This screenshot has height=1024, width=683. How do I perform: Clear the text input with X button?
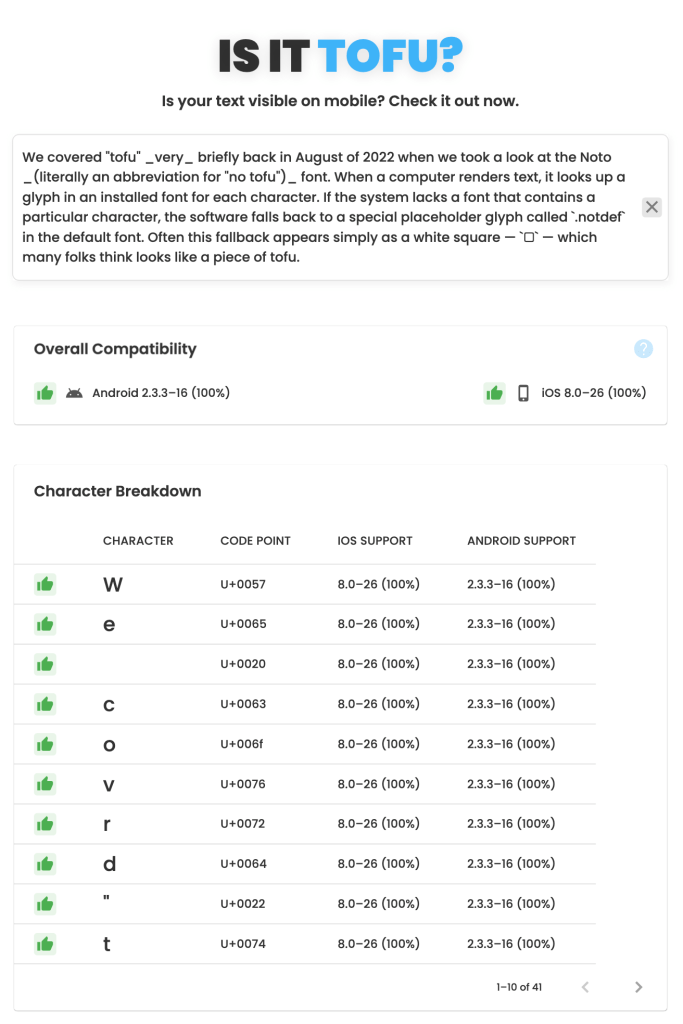click(x=651, y=207)
